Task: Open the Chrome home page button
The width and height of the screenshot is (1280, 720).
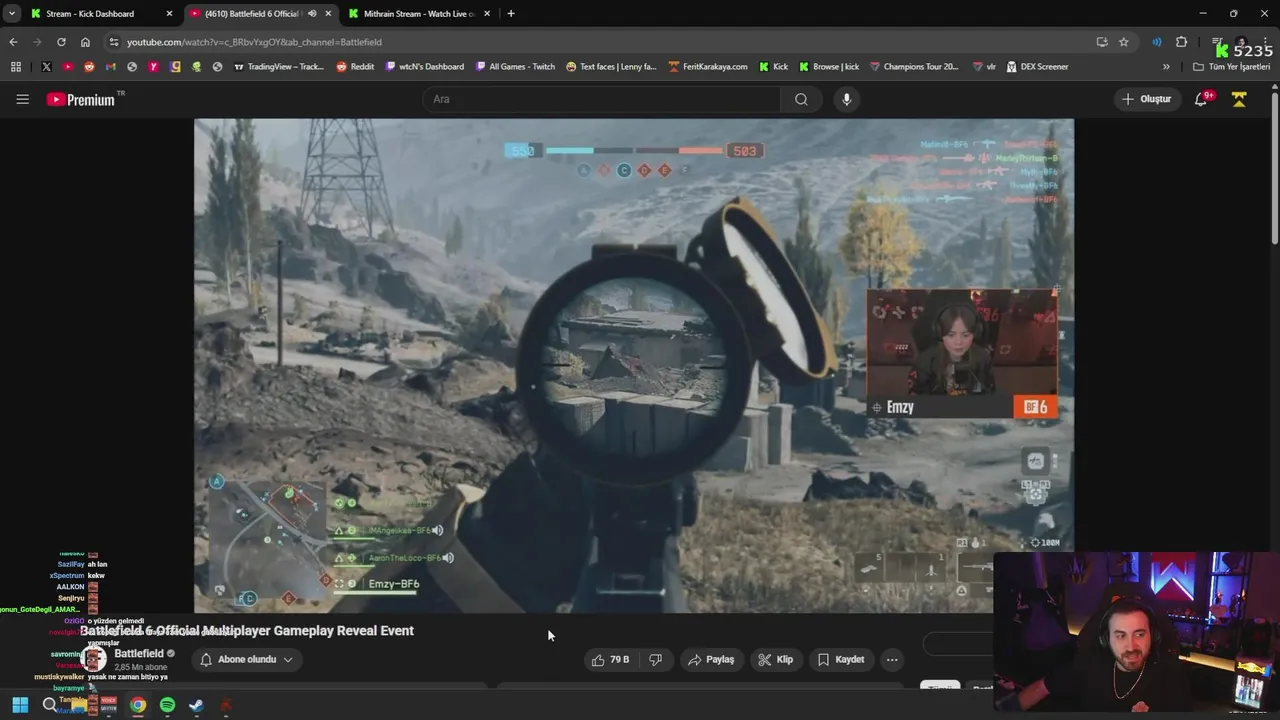Action: 85,42
